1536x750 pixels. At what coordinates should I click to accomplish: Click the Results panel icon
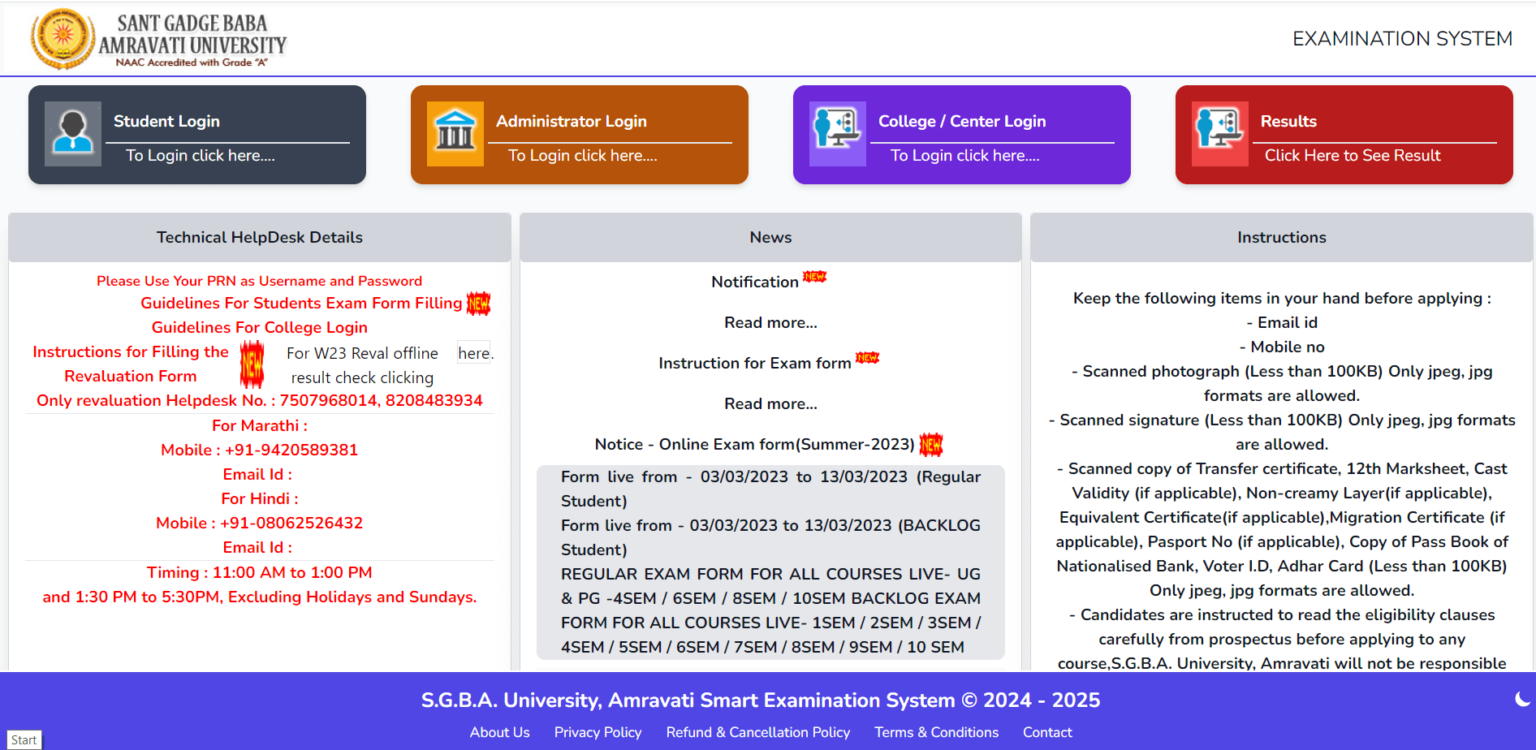tap(1219, 134)
